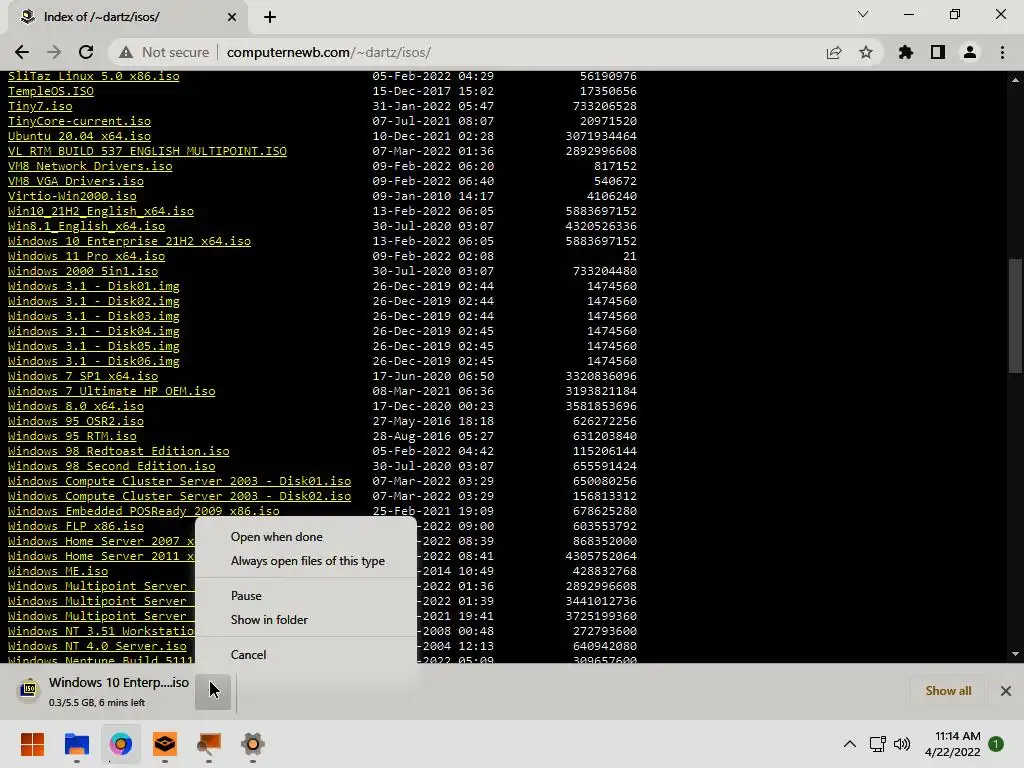Click Show all downloads
Screen dimensions: 1024x768
coord(948,691)
